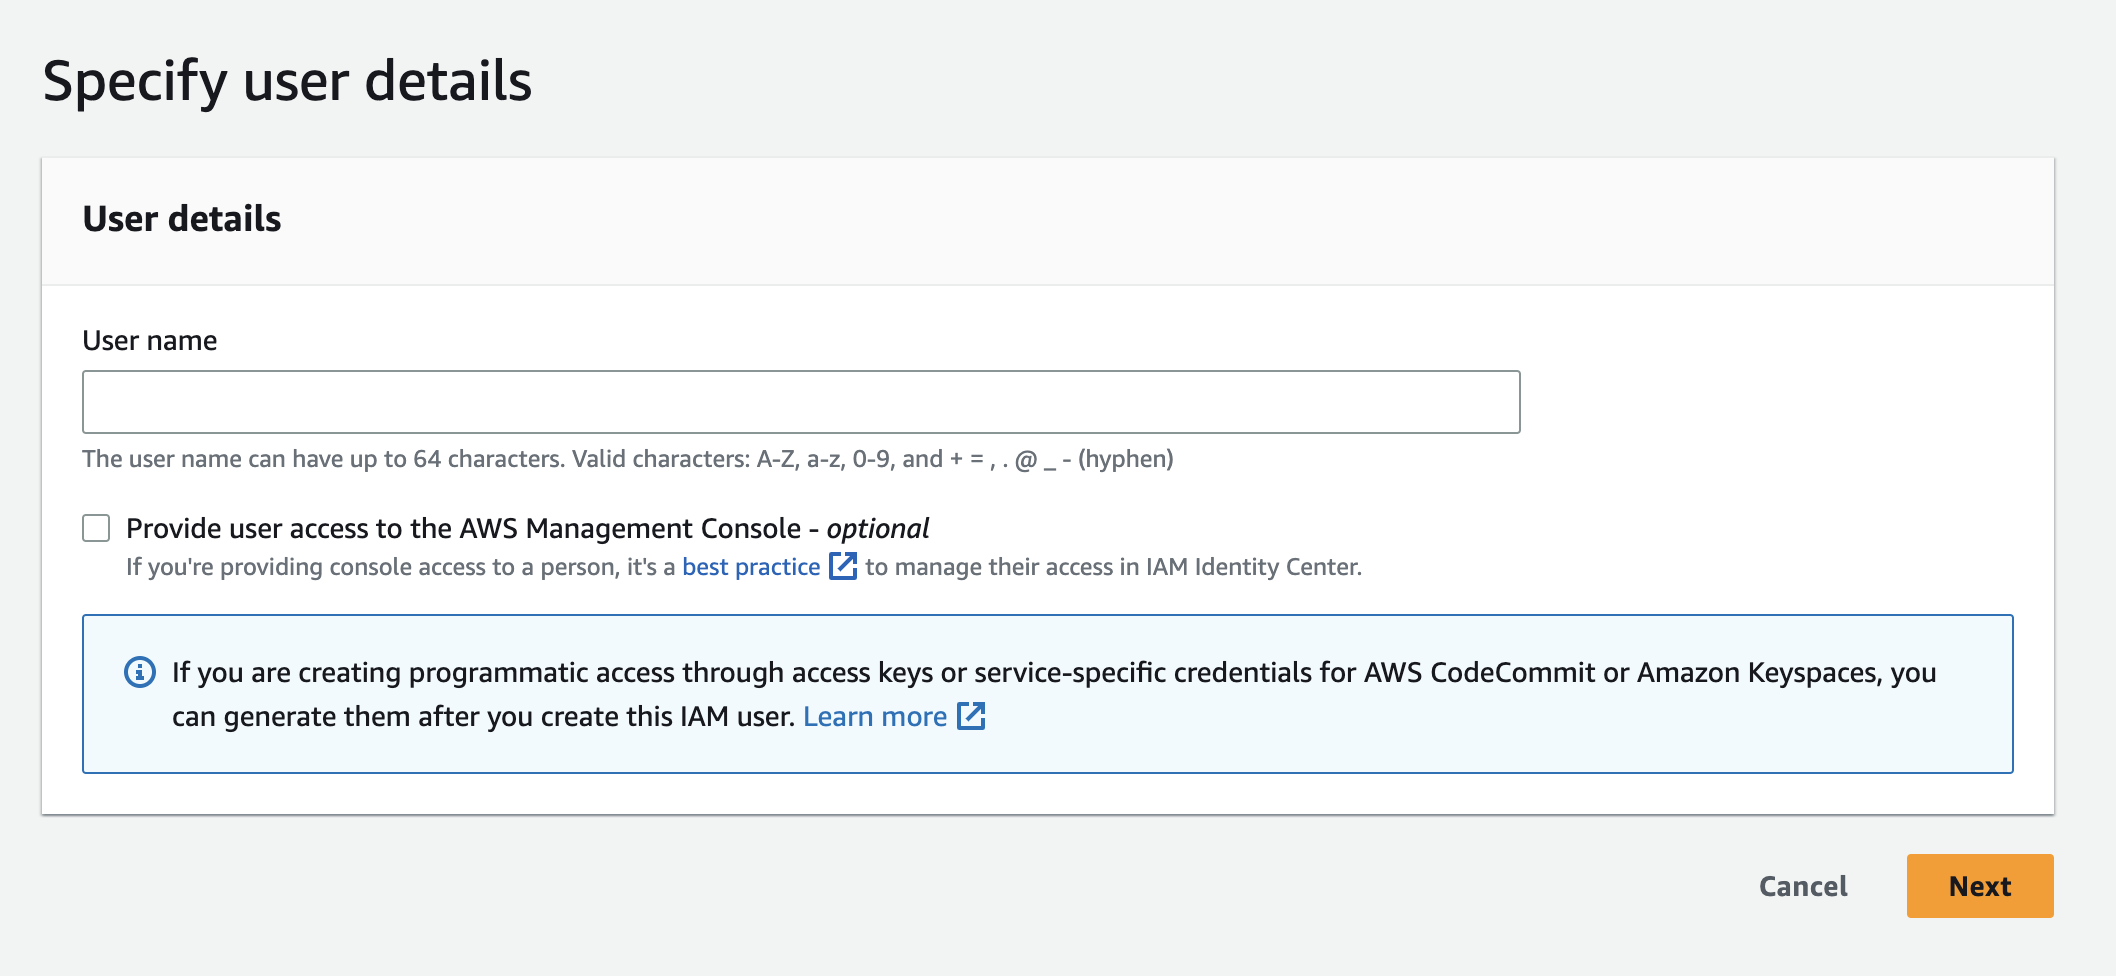The height and width of the screenshot is (976, 2116).
Task: Select the User details section header
Action: 182,218
